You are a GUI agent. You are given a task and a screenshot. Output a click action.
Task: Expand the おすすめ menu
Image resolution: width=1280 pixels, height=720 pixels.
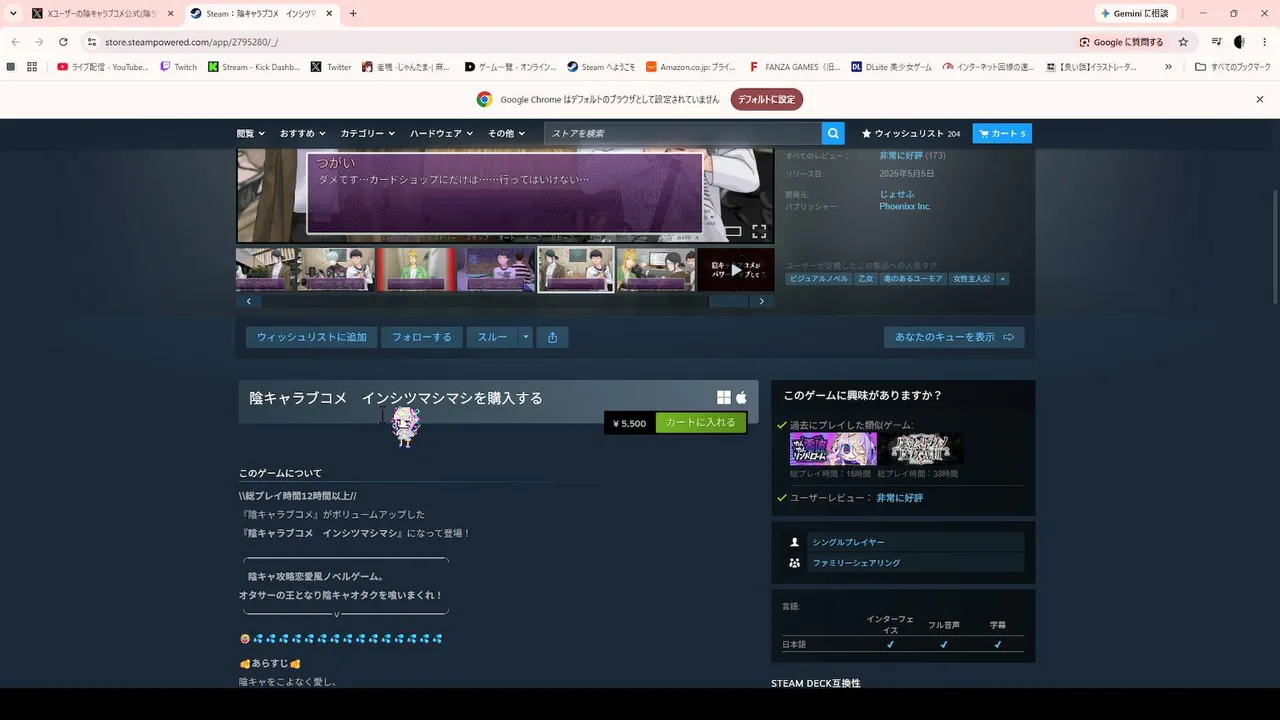pos(302,133)
